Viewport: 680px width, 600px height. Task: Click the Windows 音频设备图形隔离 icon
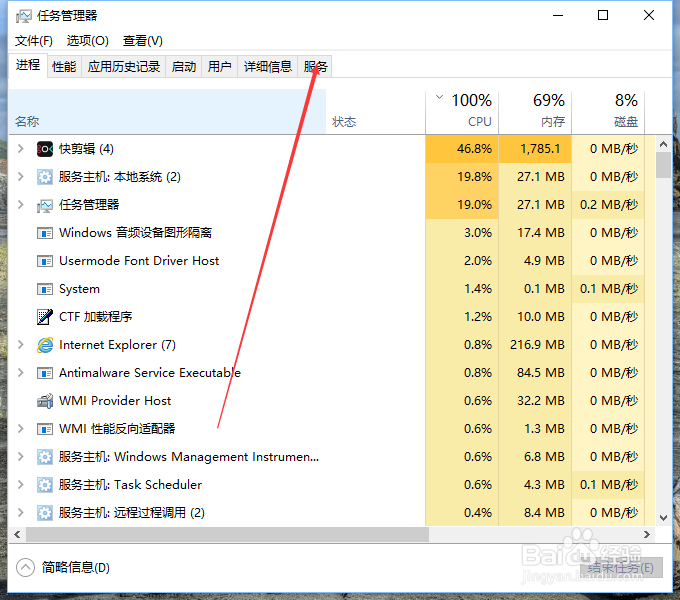point(45,233)
